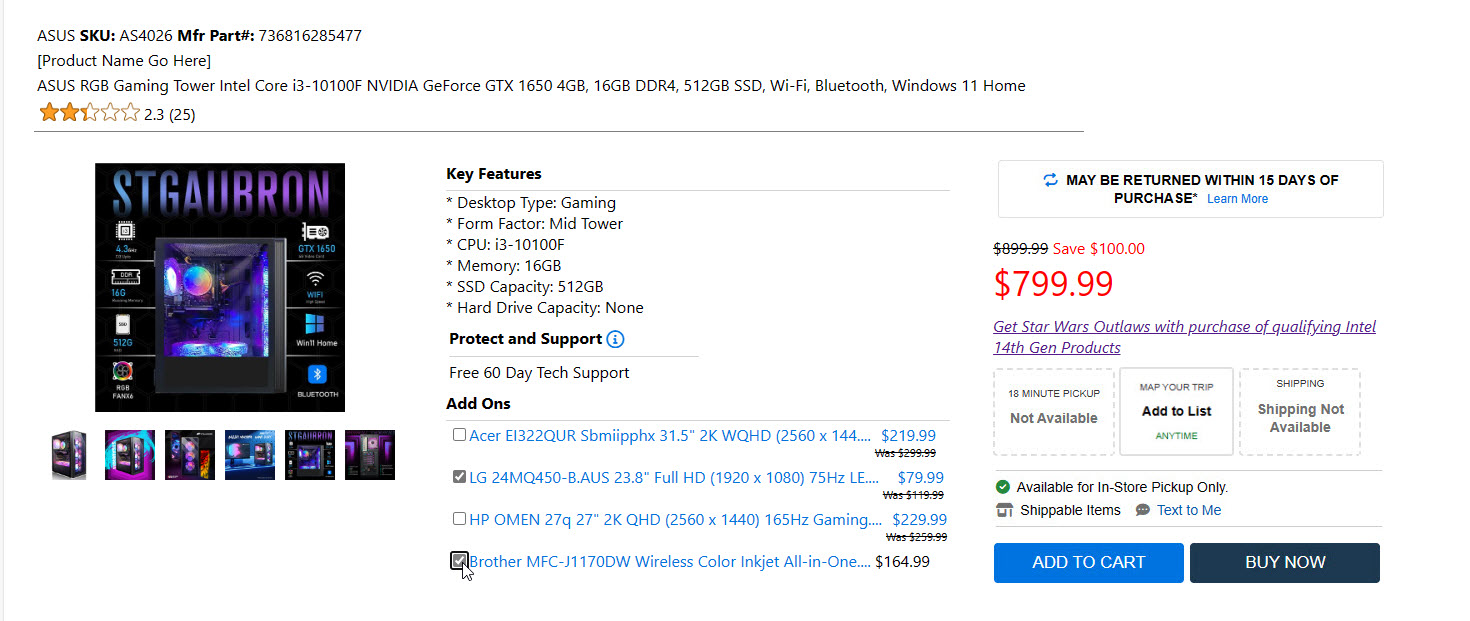The height and width of the screenshot is (621, 1470).
Task: Select Add to List under Map Your Trip
Action: pyautogui.click(x=1176, y=411)
